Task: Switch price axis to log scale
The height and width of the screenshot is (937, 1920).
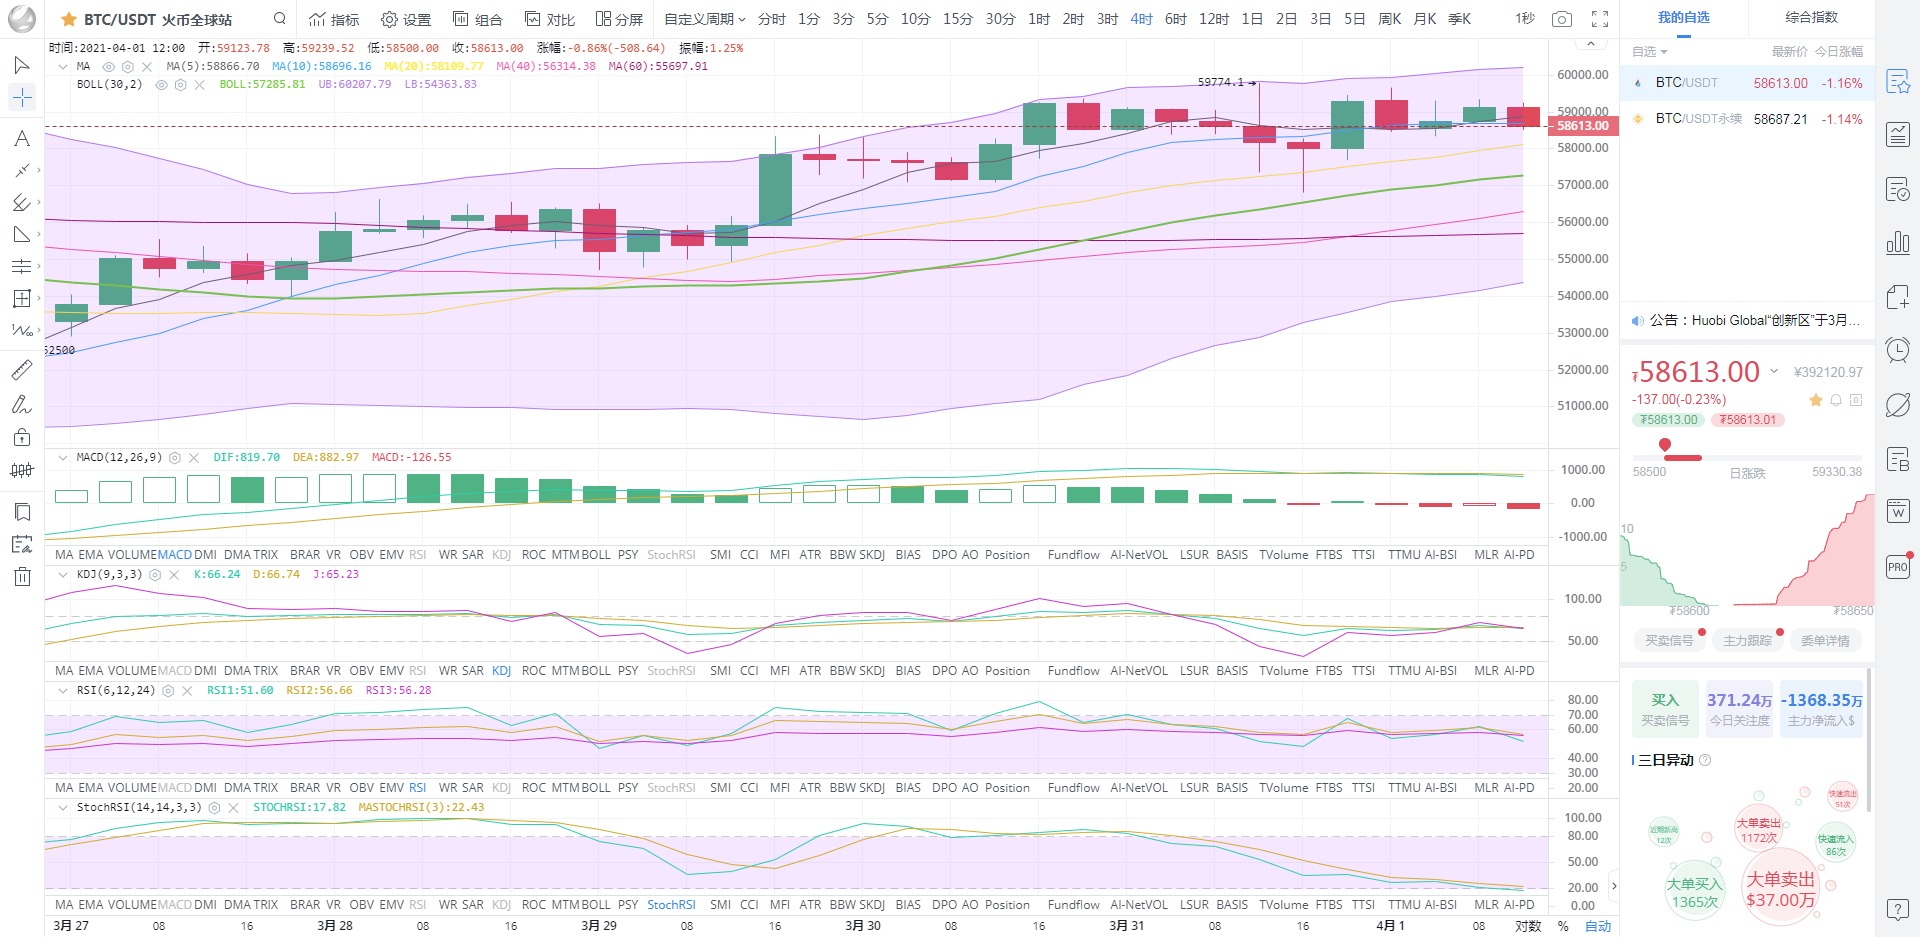Action: [1528, 926]
